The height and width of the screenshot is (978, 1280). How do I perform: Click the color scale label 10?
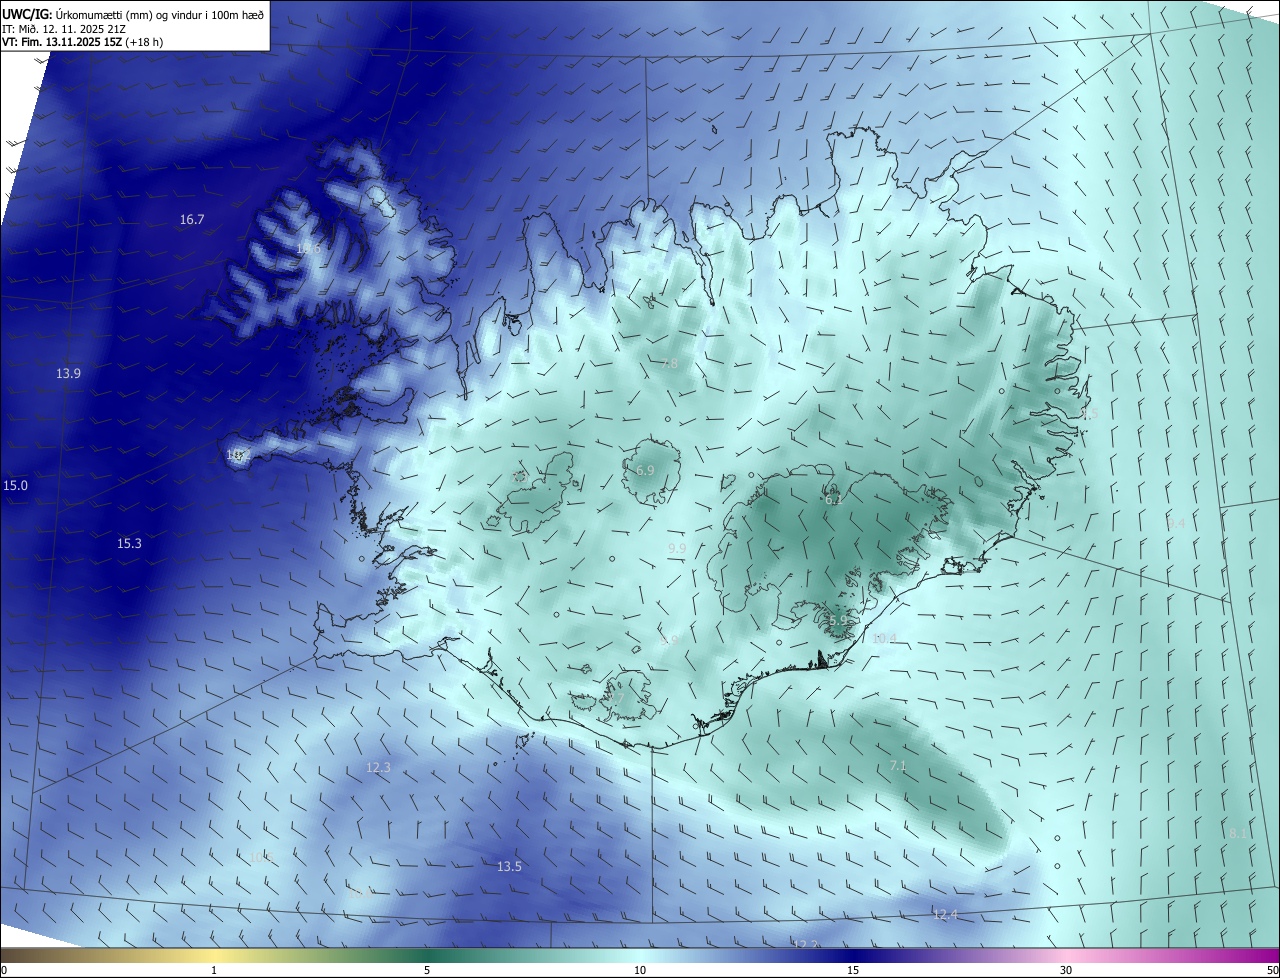click(x=640, y=970)
